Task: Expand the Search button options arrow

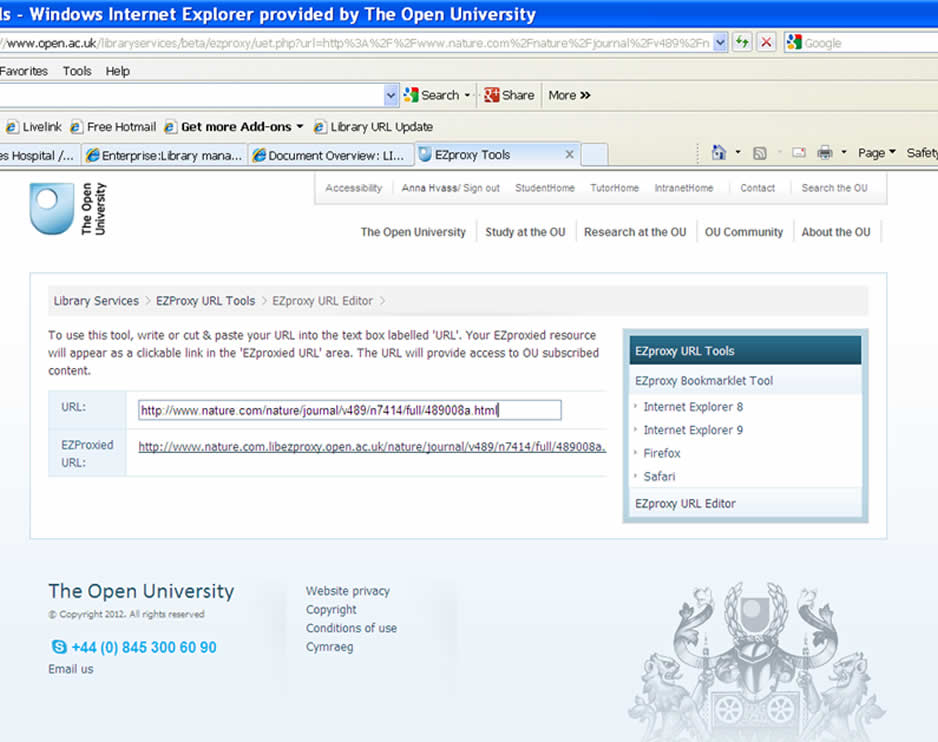Action: (x=467, y=95)
